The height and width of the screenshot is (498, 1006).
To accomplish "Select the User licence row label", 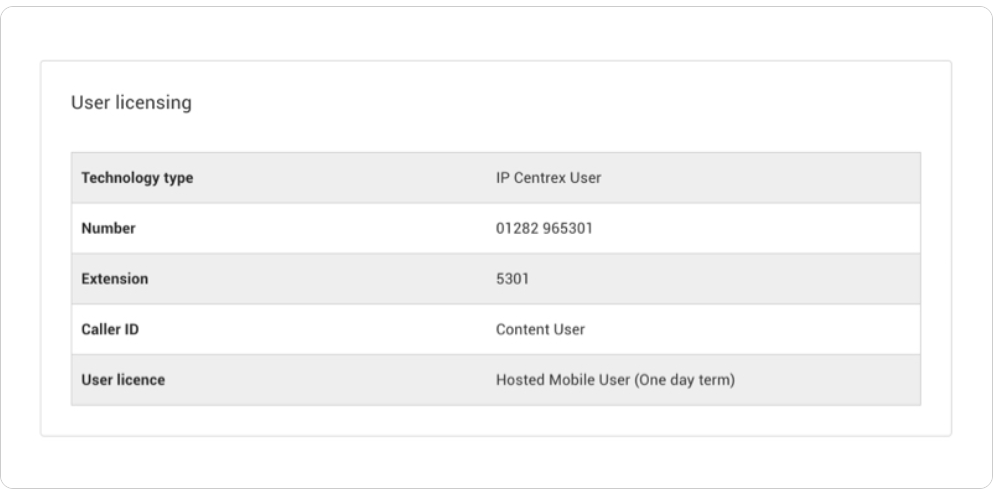I will pos(123,380).
